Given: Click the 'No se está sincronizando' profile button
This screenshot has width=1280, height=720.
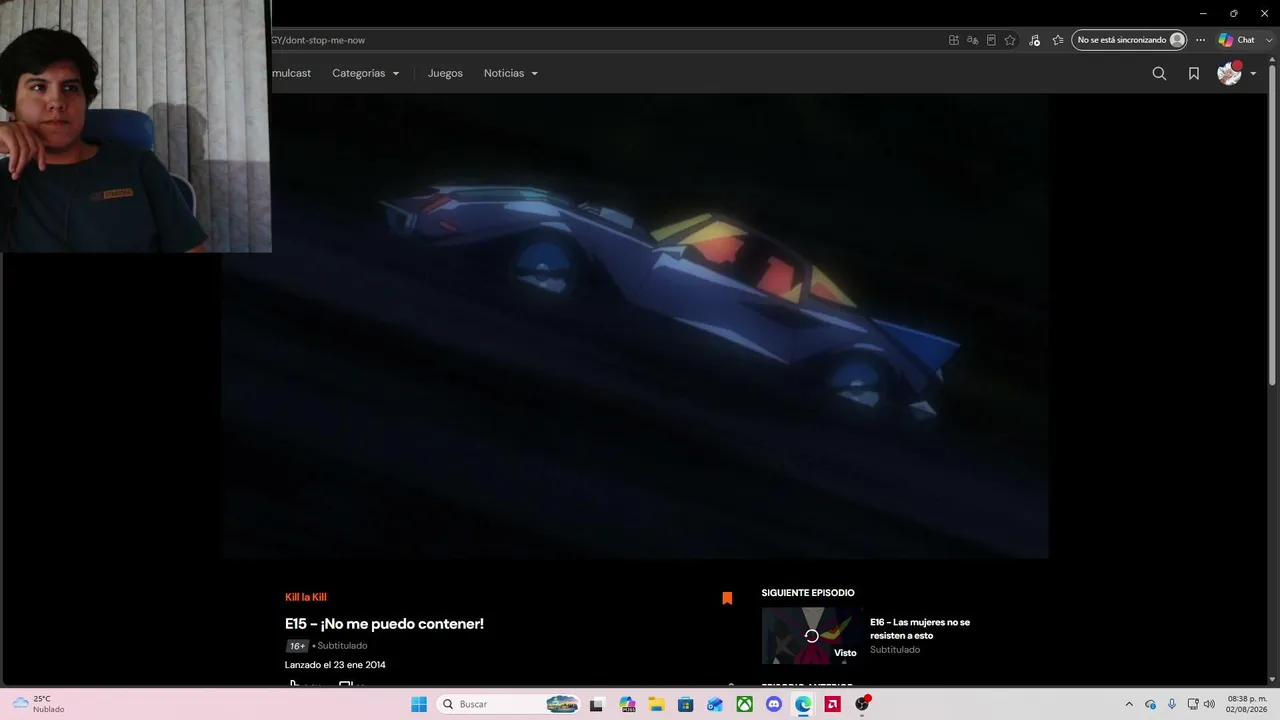Looking at the screenshot, I should click(1129, 40).
